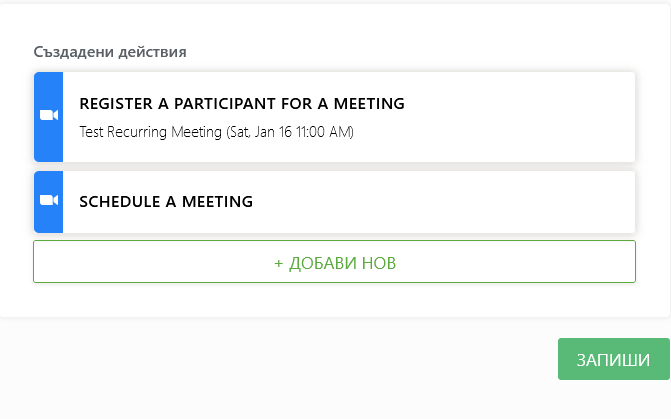Click the REGISTER A PARTICIPANT FOR A MEETING title

[x=241, y=103]
